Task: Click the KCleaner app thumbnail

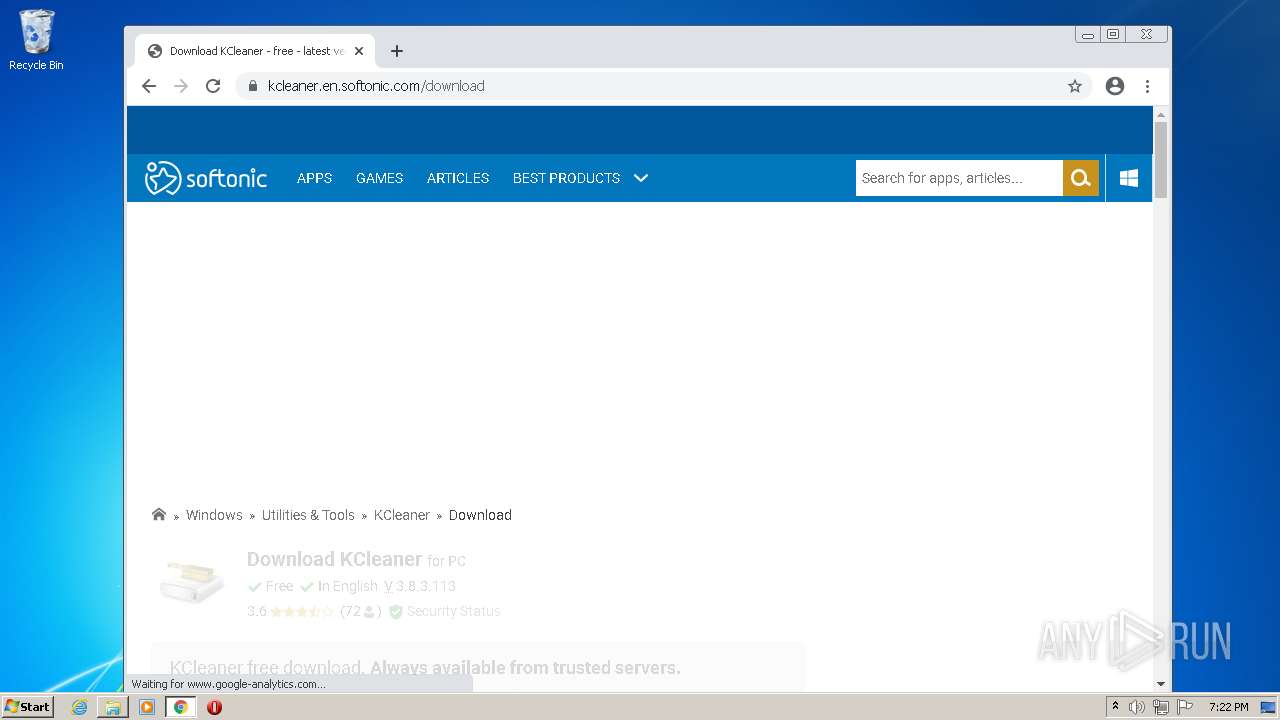Action: click(x=192, y=581)
